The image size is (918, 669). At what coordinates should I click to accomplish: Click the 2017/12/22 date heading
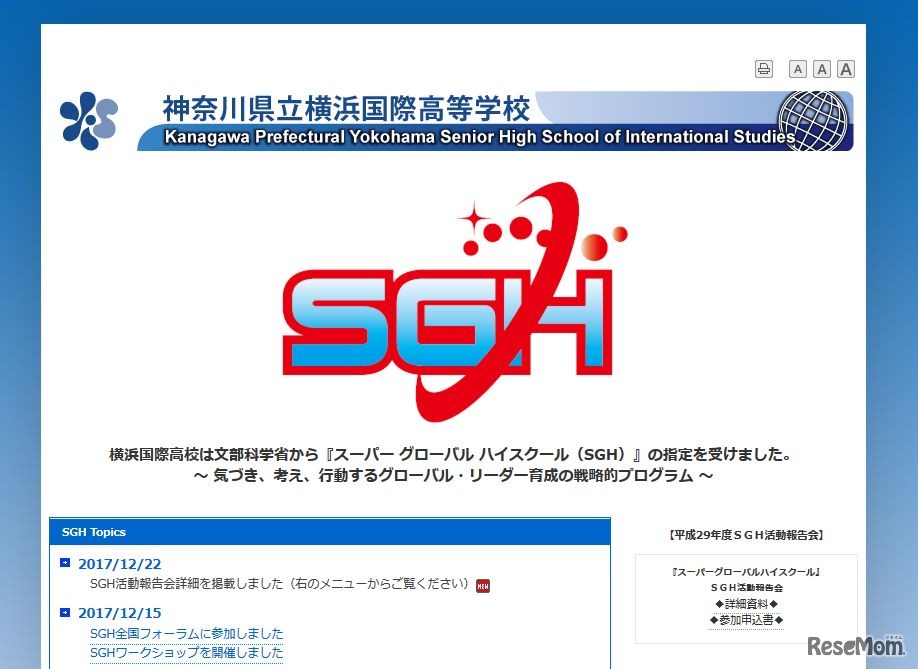click(120, 563)
